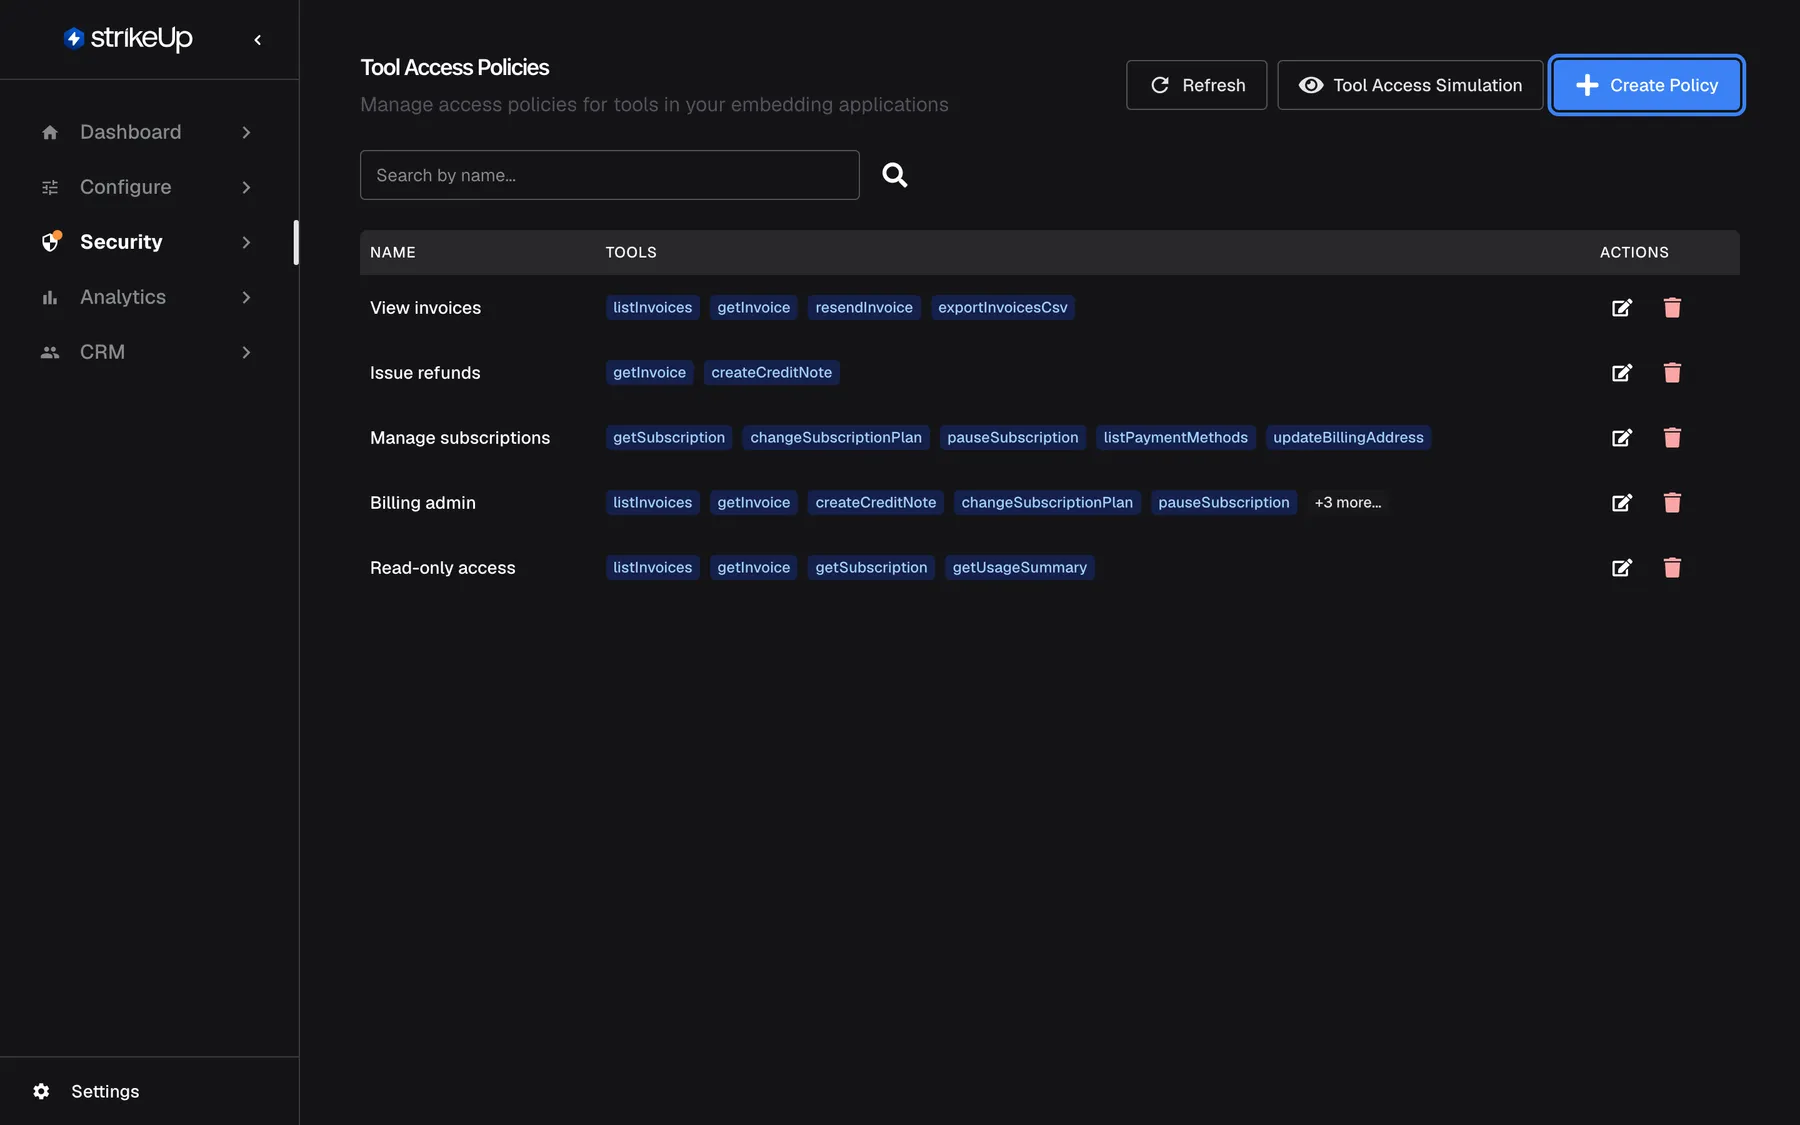Delete the Read-only access policy
The height and width of the screenshot is (1125, 1800).
point(1672,568)
